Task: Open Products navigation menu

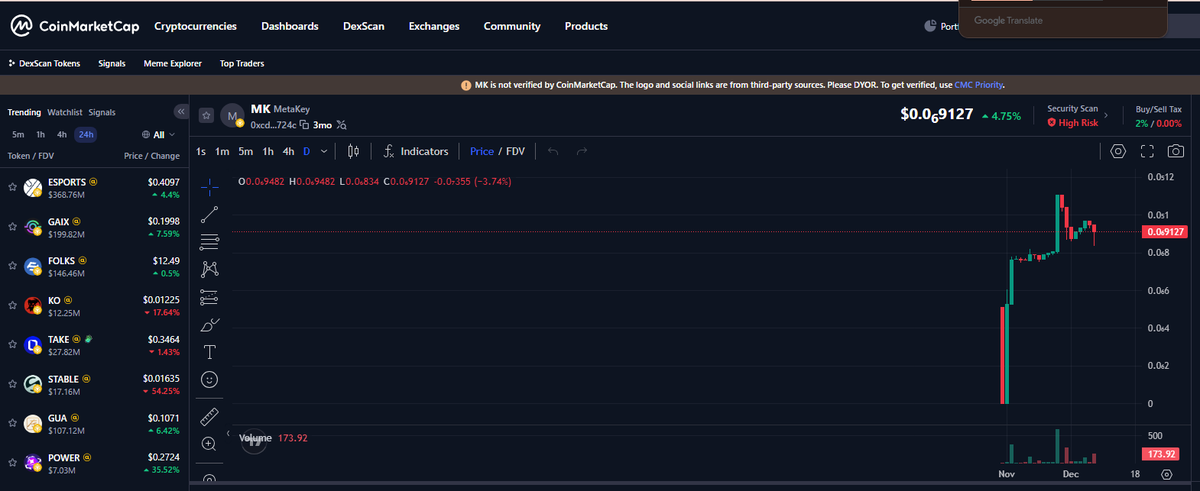Action: tap(586, 26)
